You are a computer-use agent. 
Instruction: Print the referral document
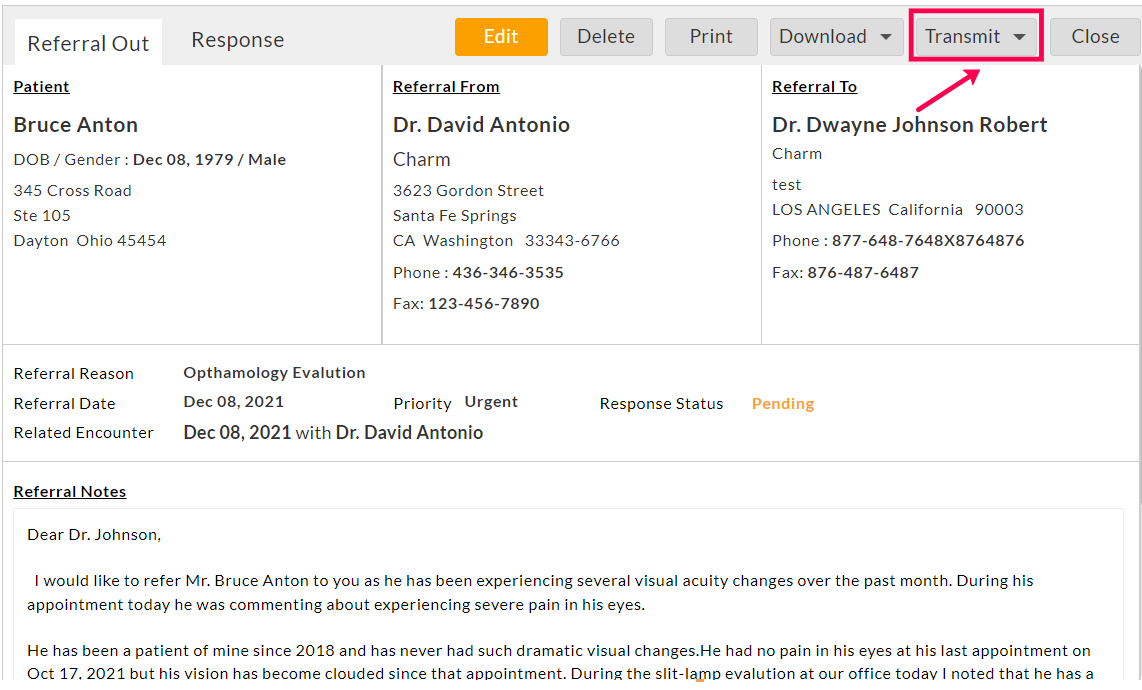click(710, 37)
